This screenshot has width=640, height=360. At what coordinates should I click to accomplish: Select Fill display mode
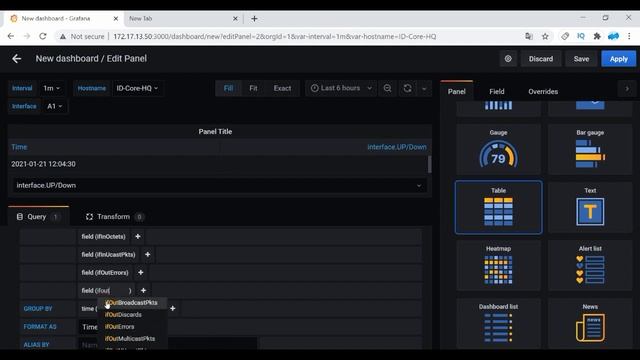click(x=228, y=88)
